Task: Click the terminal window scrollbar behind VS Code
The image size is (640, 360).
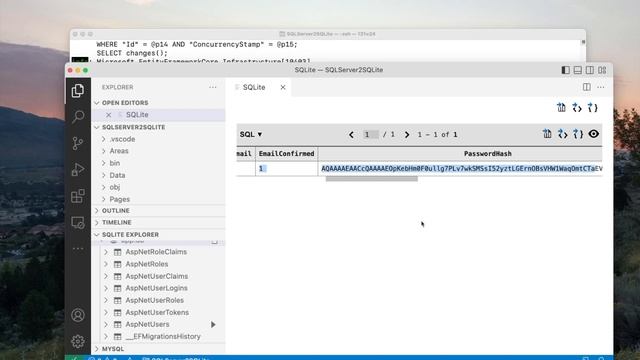Action: click(583, 42)
